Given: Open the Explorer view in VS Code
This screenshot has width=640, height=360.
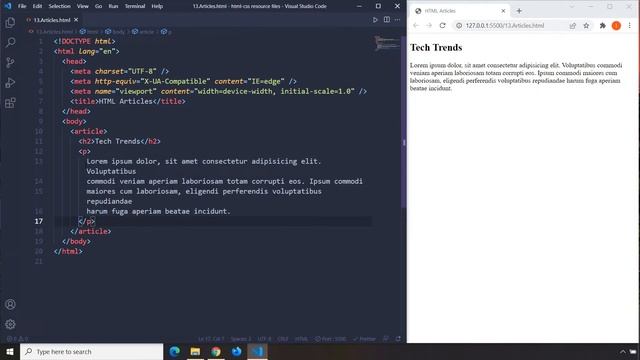Looking at the screenshot, I should (x=10, y=22).
